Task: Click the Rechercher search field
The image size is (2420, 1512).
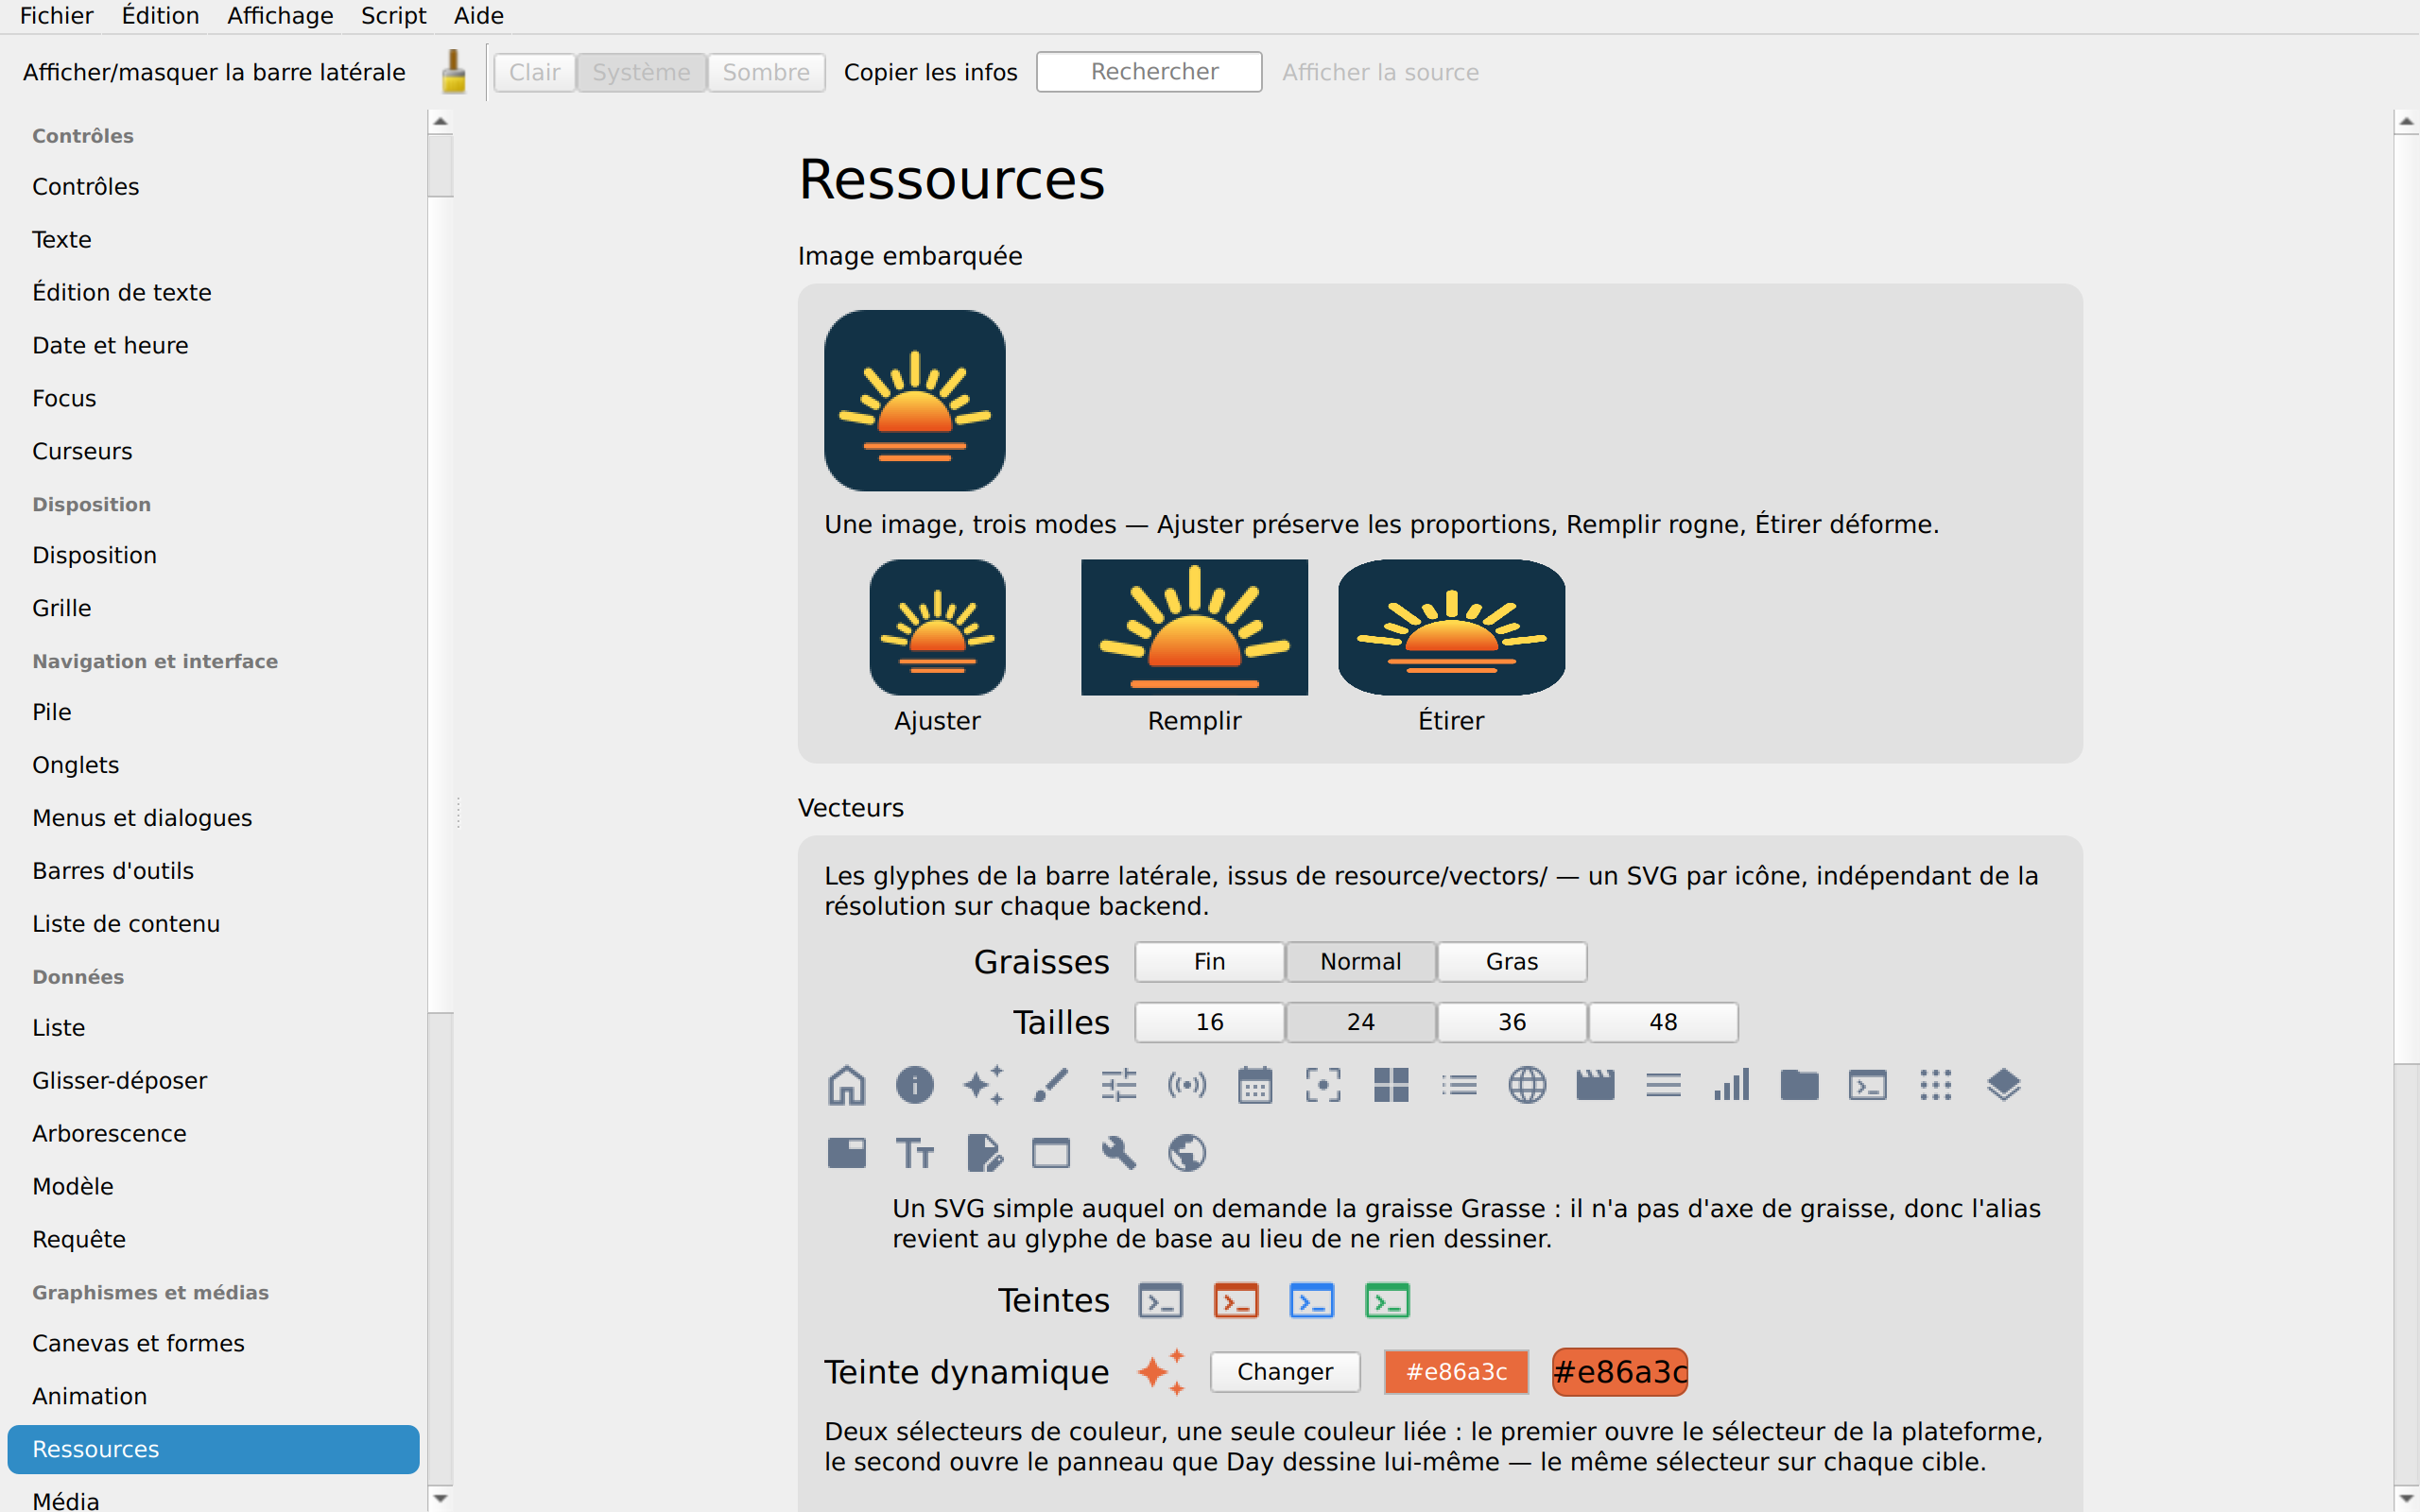Action: 1149,72
